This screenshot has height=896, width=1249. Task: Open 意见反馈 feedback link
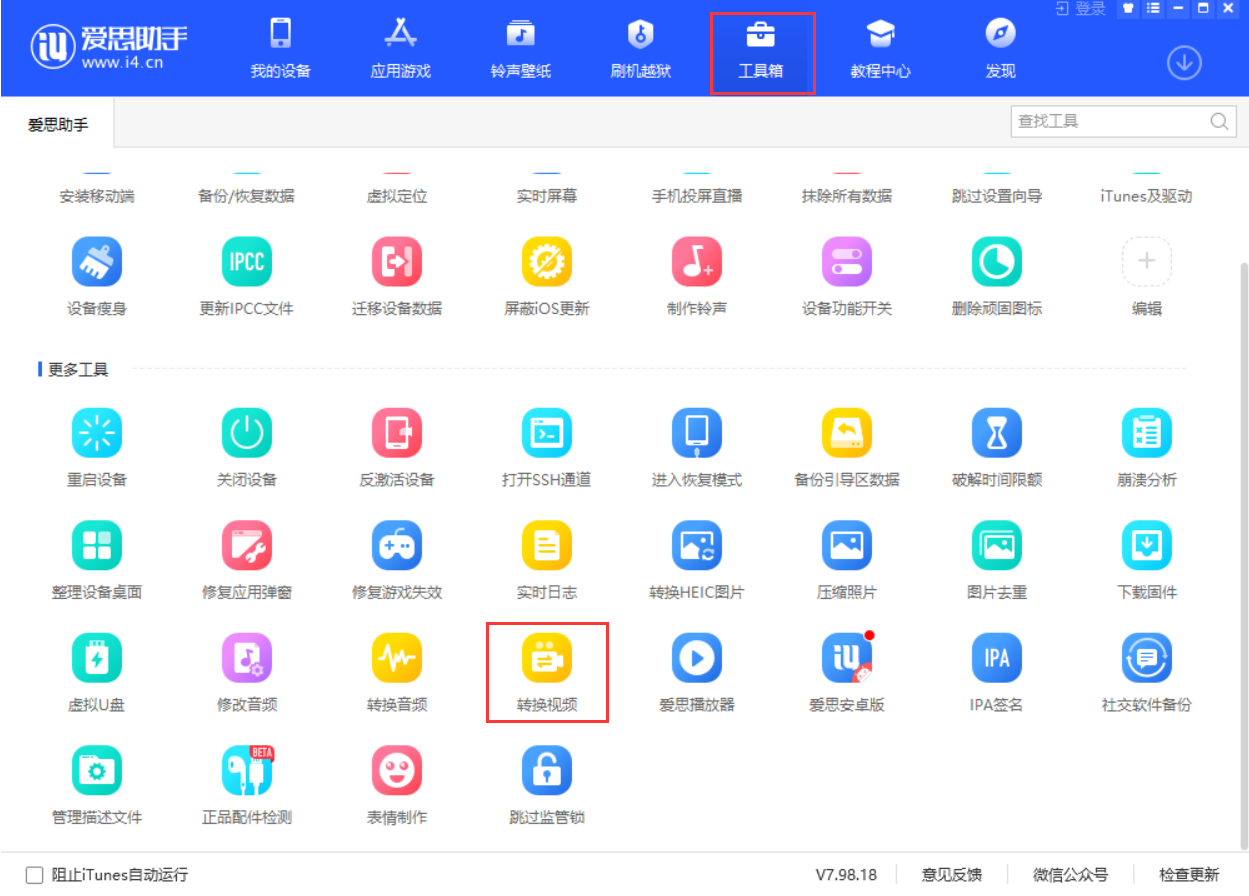(x=951, y=875)
